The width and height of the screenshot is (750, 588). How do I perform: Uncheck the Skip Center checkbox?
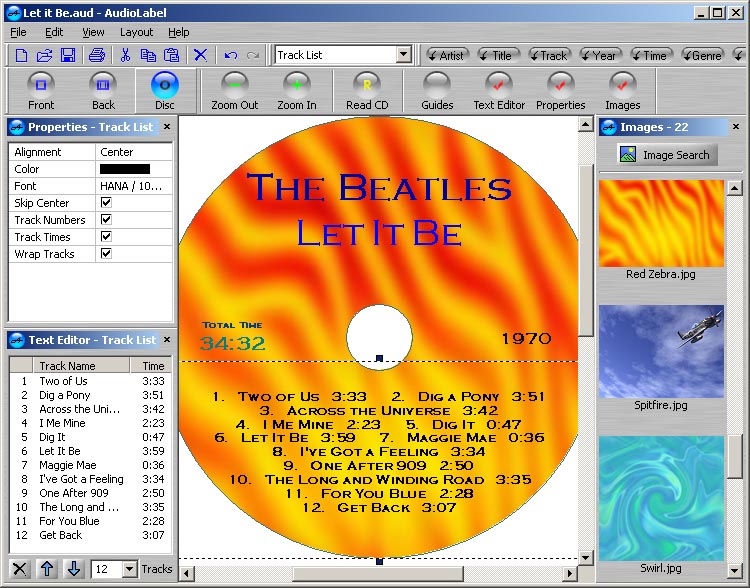click(106, 202)
